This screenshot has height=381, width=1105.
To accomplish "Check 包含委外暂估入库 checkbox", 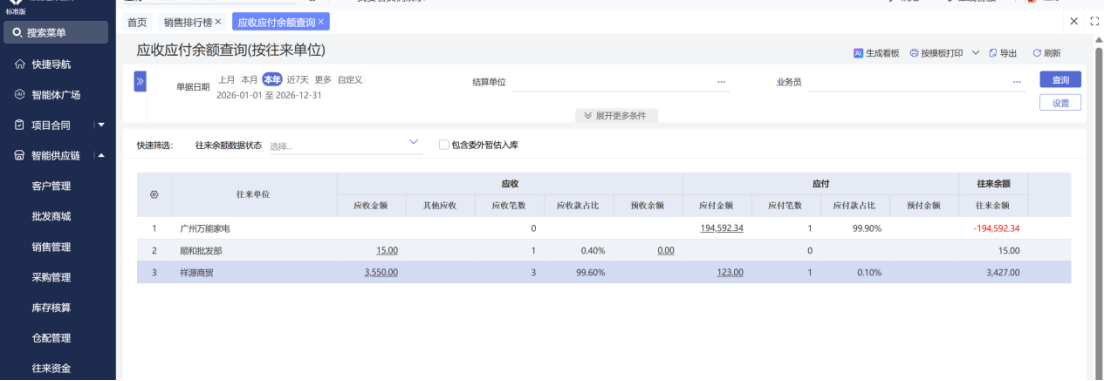I will (x=443, y=144).
